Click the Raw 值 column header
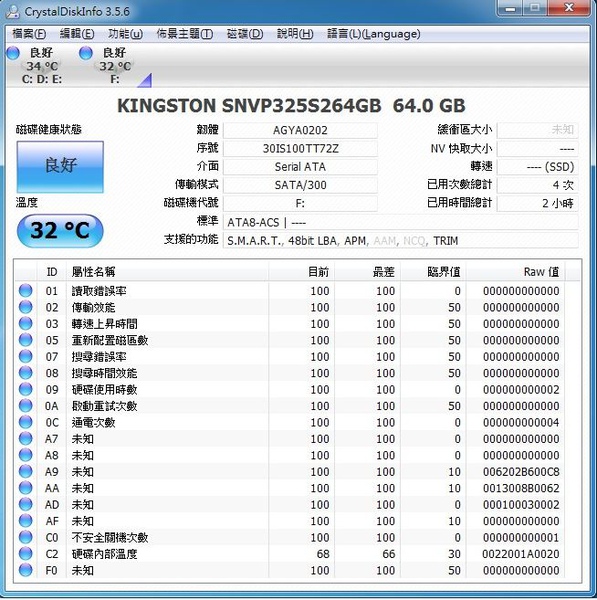The width and height of the screenshot is (597, 600). [515, 272]
